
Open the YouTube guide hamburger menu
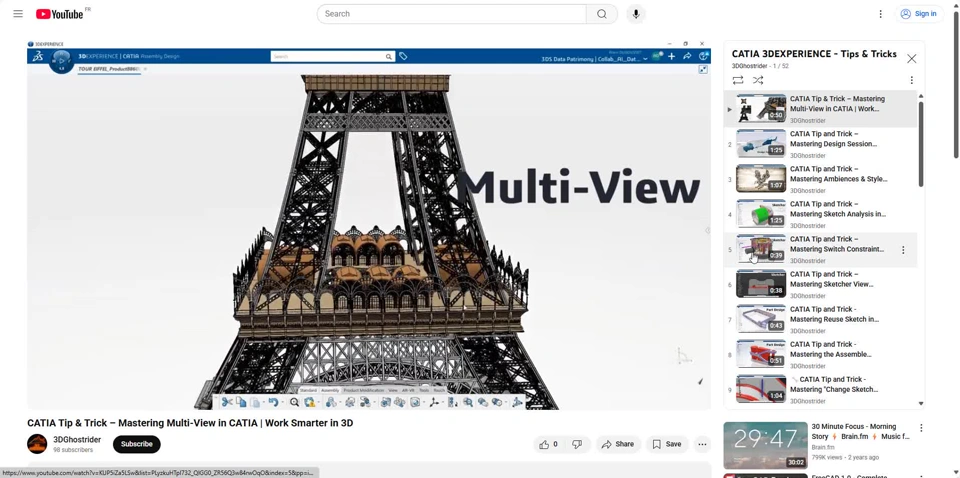(18, 14)
